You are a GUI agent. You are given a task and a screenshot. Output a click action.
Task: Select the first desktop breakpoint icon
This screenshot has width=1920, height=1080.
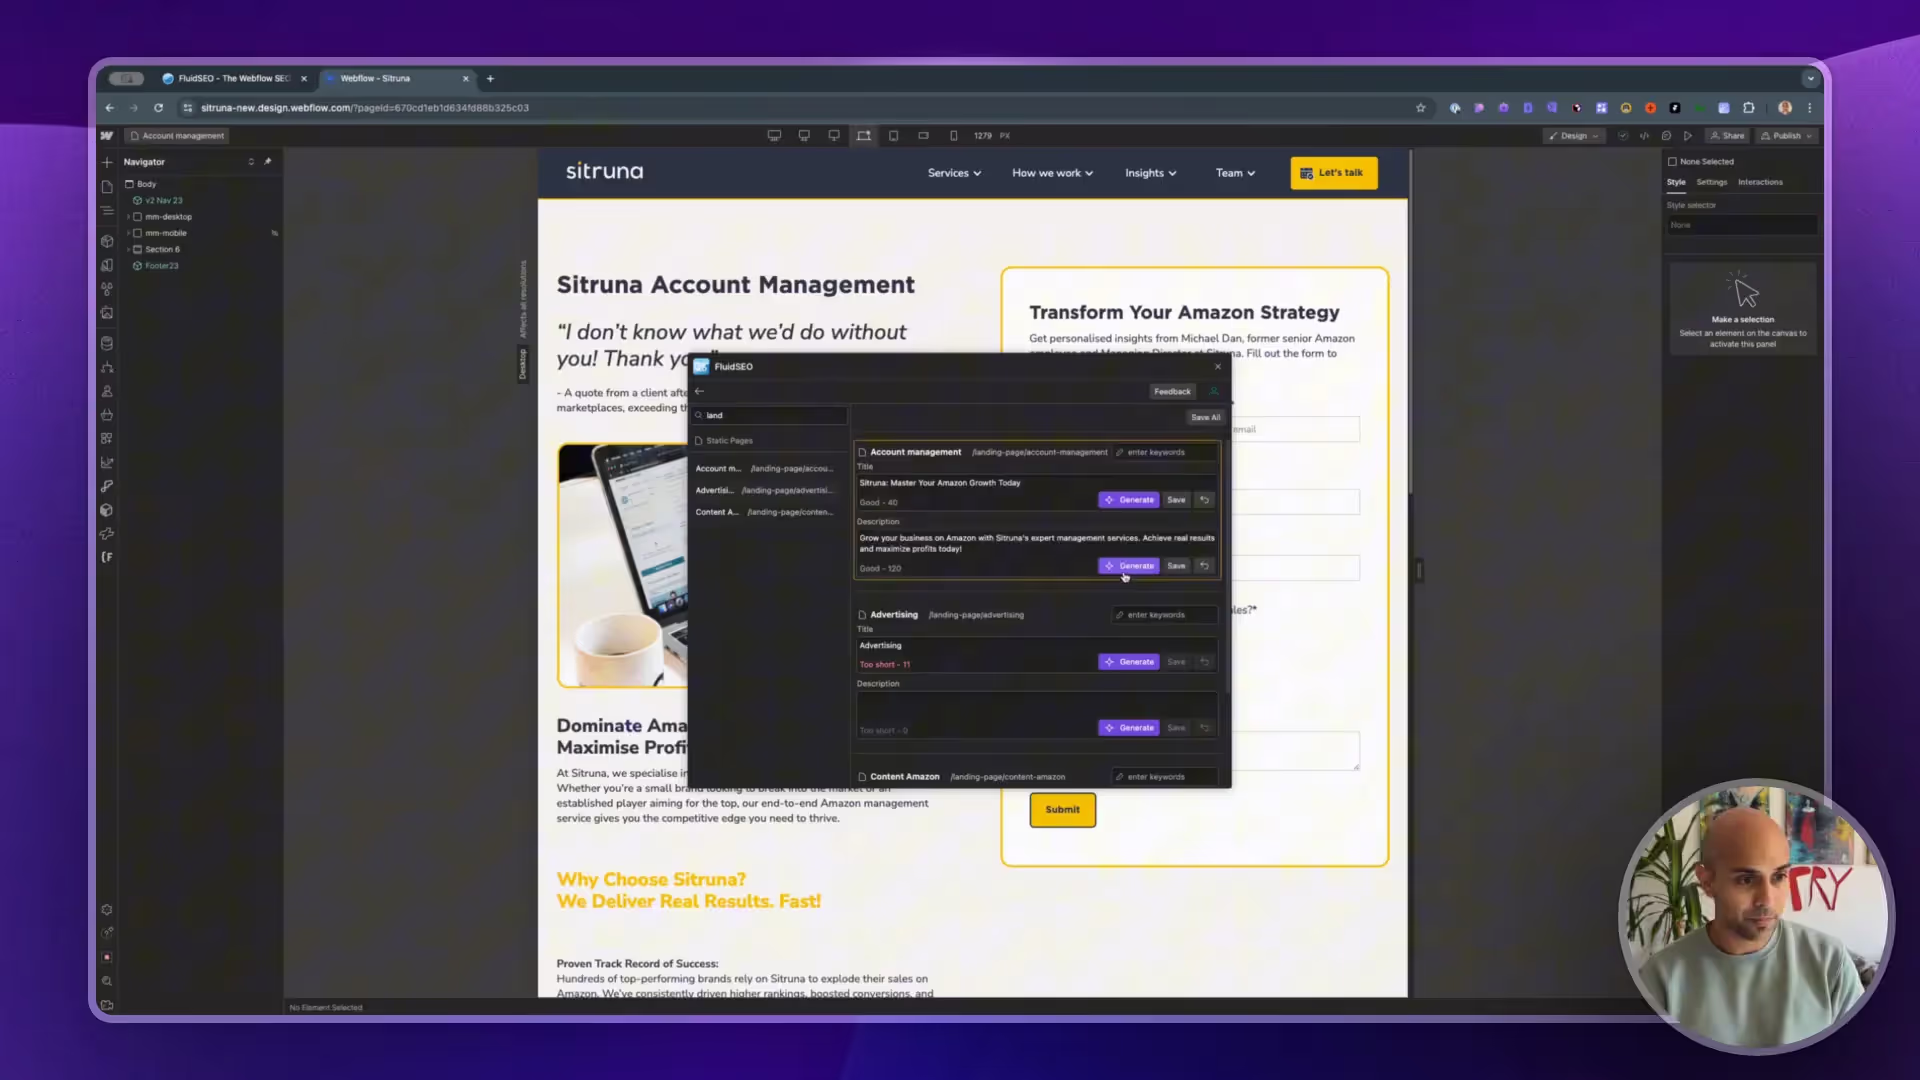point(774,136)
